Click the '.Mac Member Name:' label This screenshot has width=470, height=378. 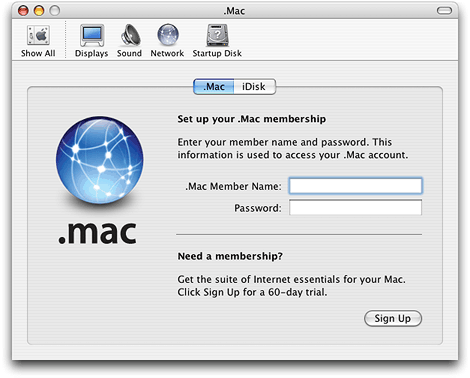pyautogui.click(x=233, y=186)
